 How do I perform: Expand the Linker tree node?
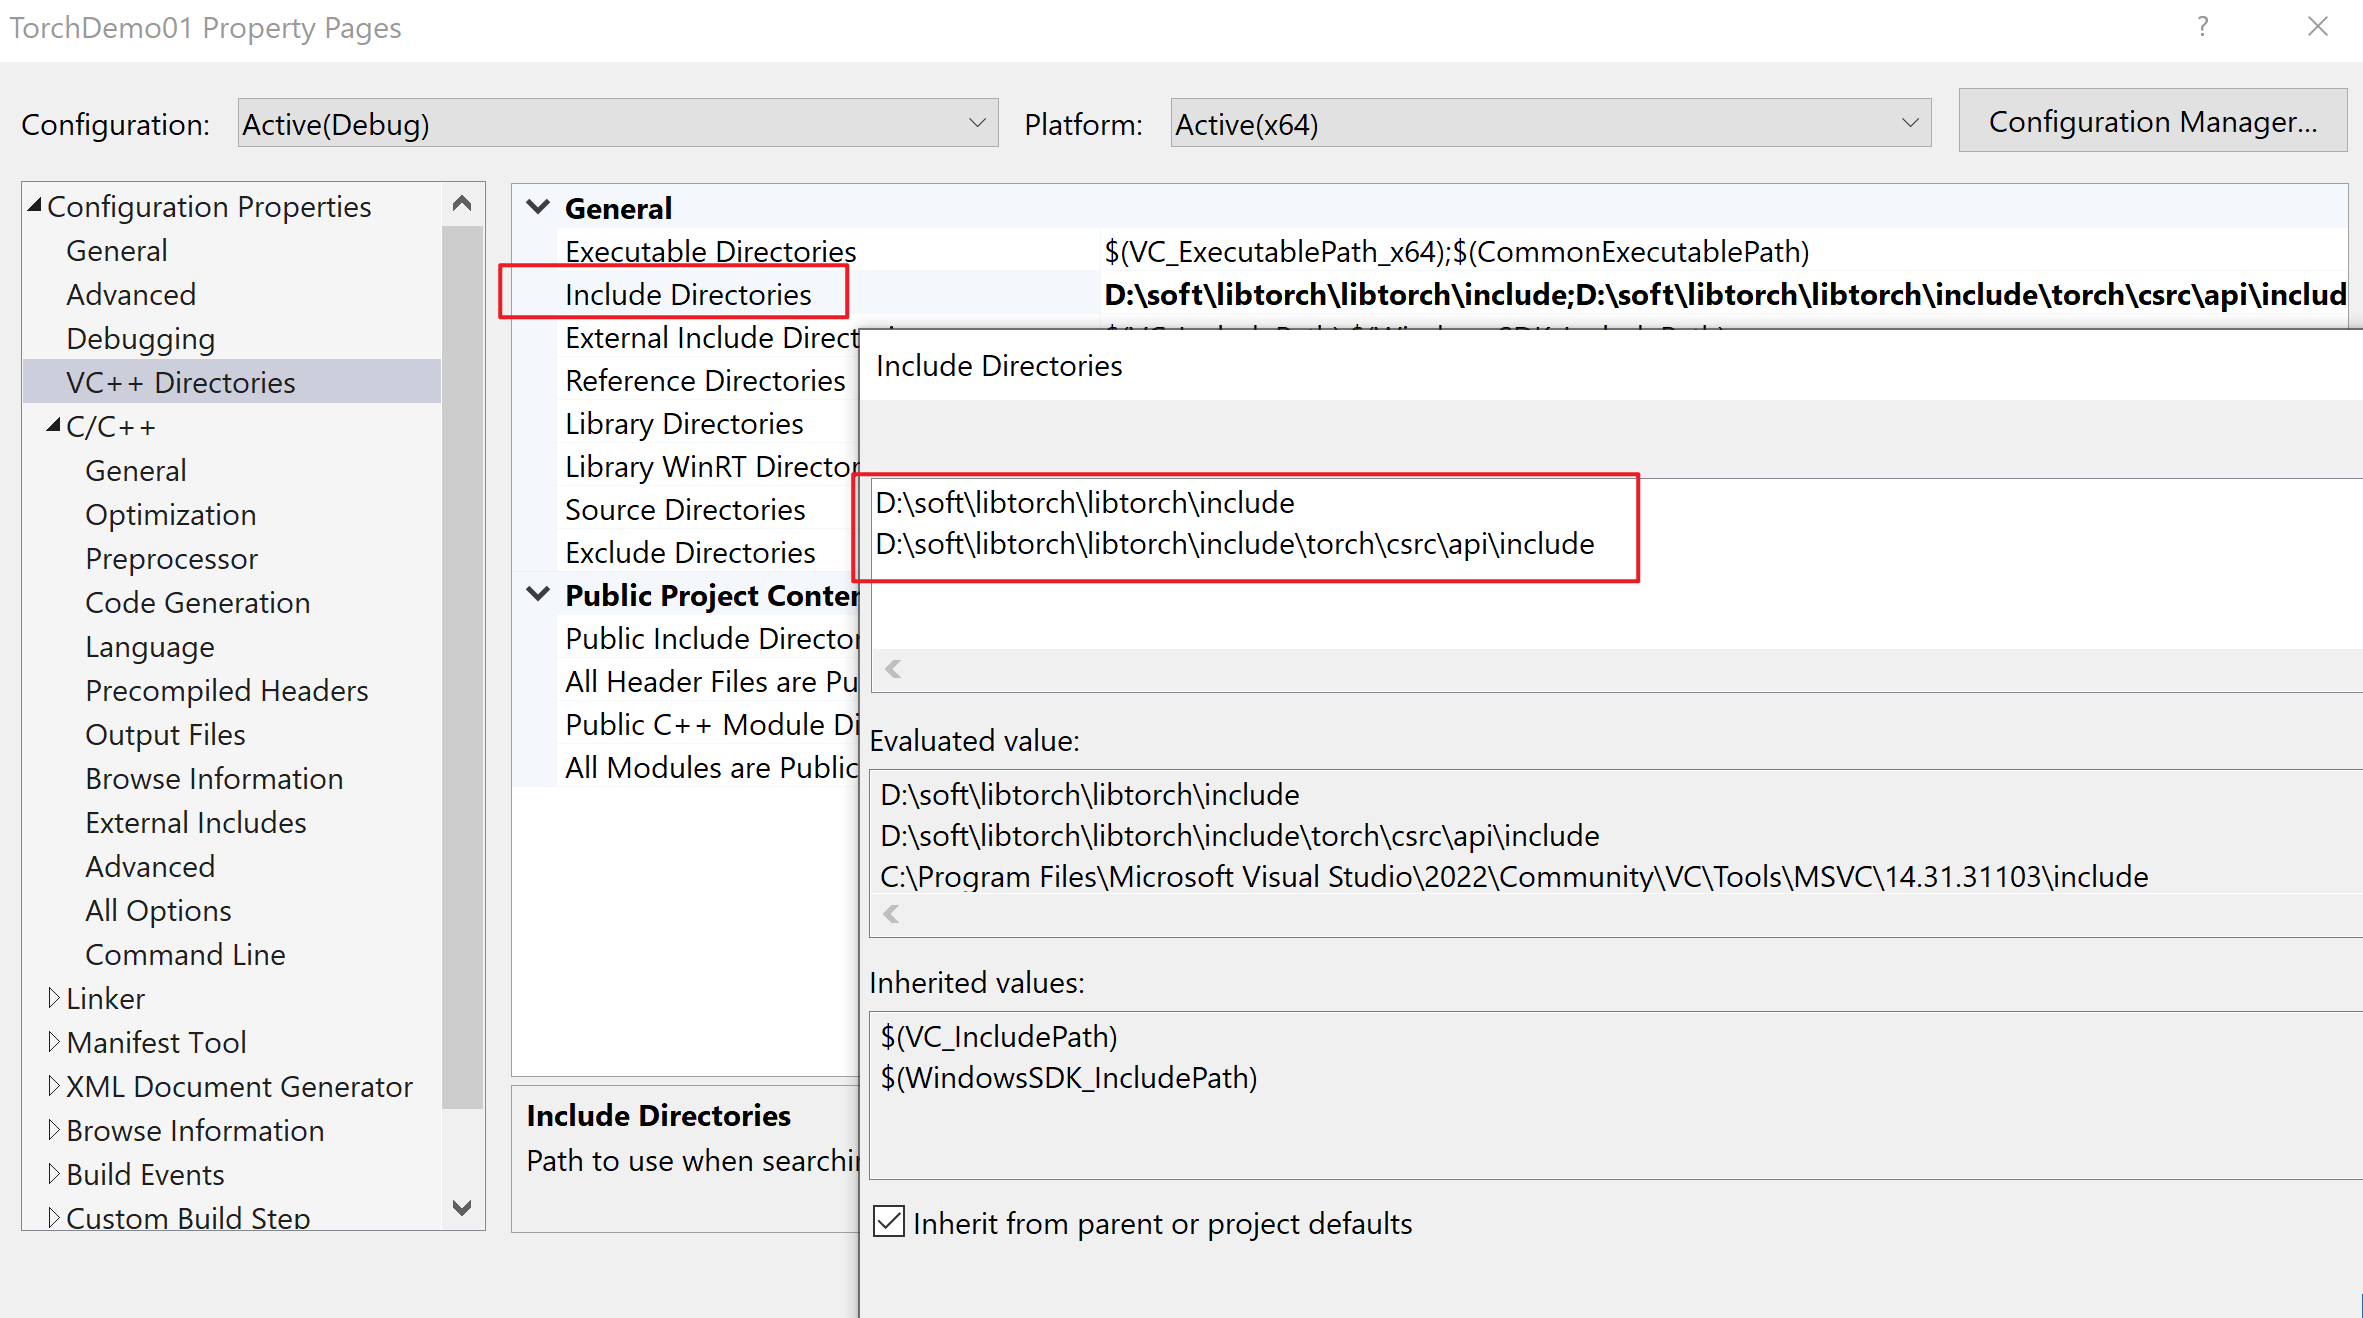(x=53, y=998)
